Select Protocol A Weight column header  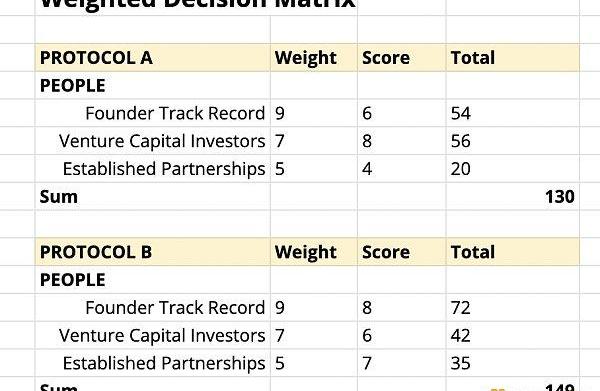pyautogui.click(x=314, y=57)
